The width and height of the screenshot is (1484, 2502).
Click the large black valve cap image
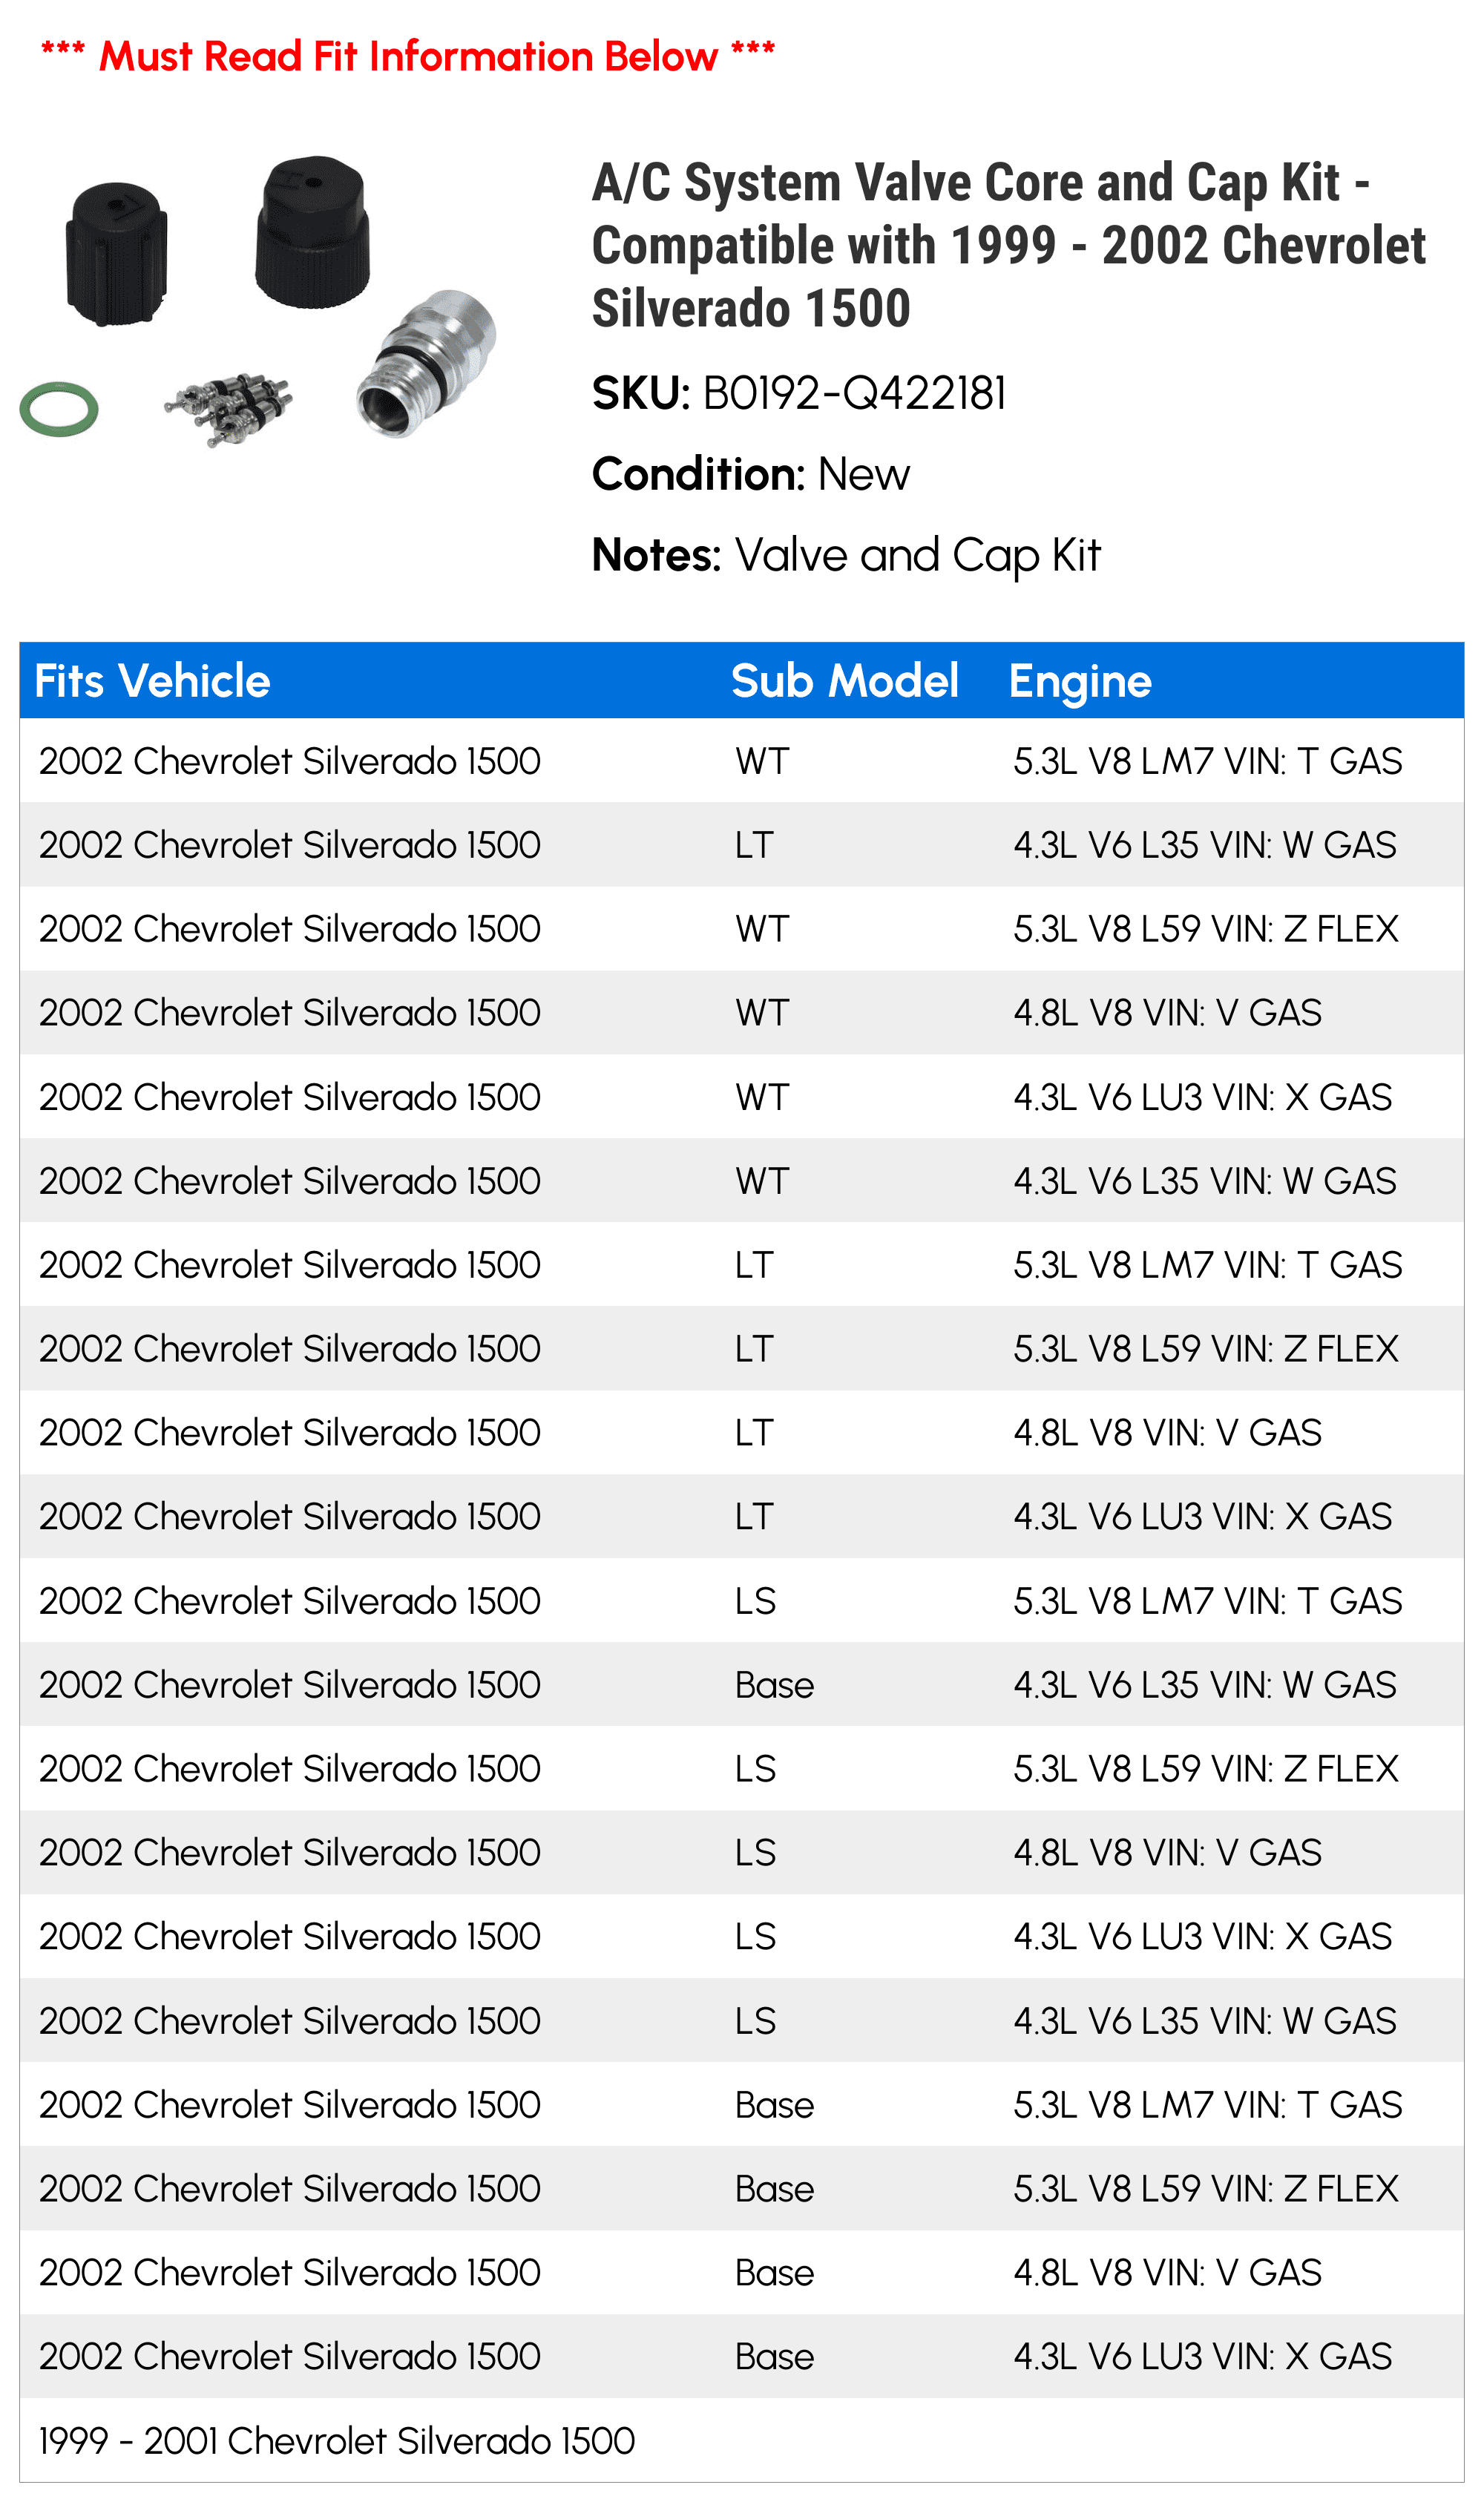tap(312, 231)
